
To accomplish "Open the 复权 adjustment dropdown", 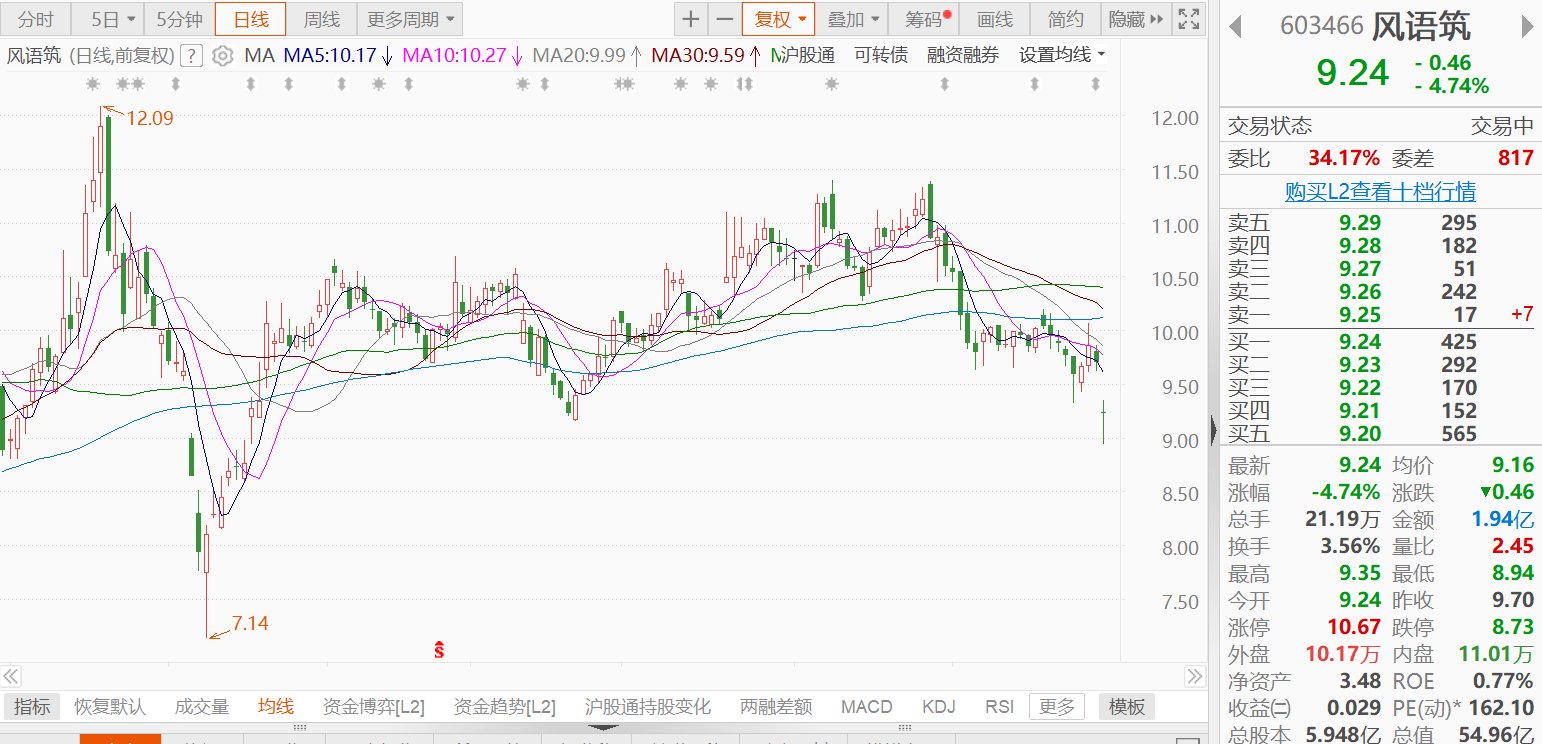I will tap(779, 19).
